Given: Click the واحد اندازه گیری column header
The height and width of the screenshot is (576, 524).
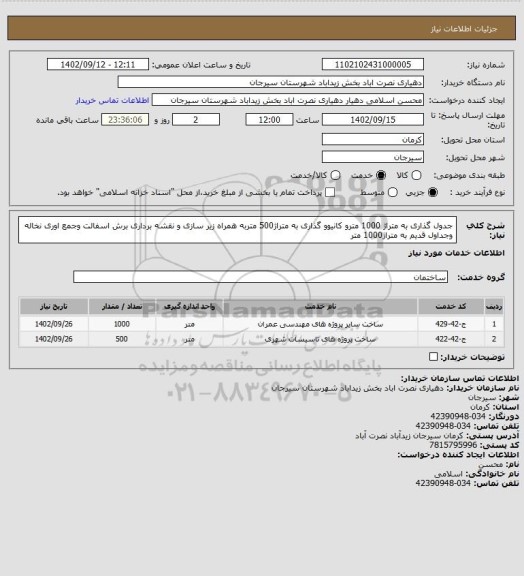Looking at the screenshot, I should coord(189,306).
